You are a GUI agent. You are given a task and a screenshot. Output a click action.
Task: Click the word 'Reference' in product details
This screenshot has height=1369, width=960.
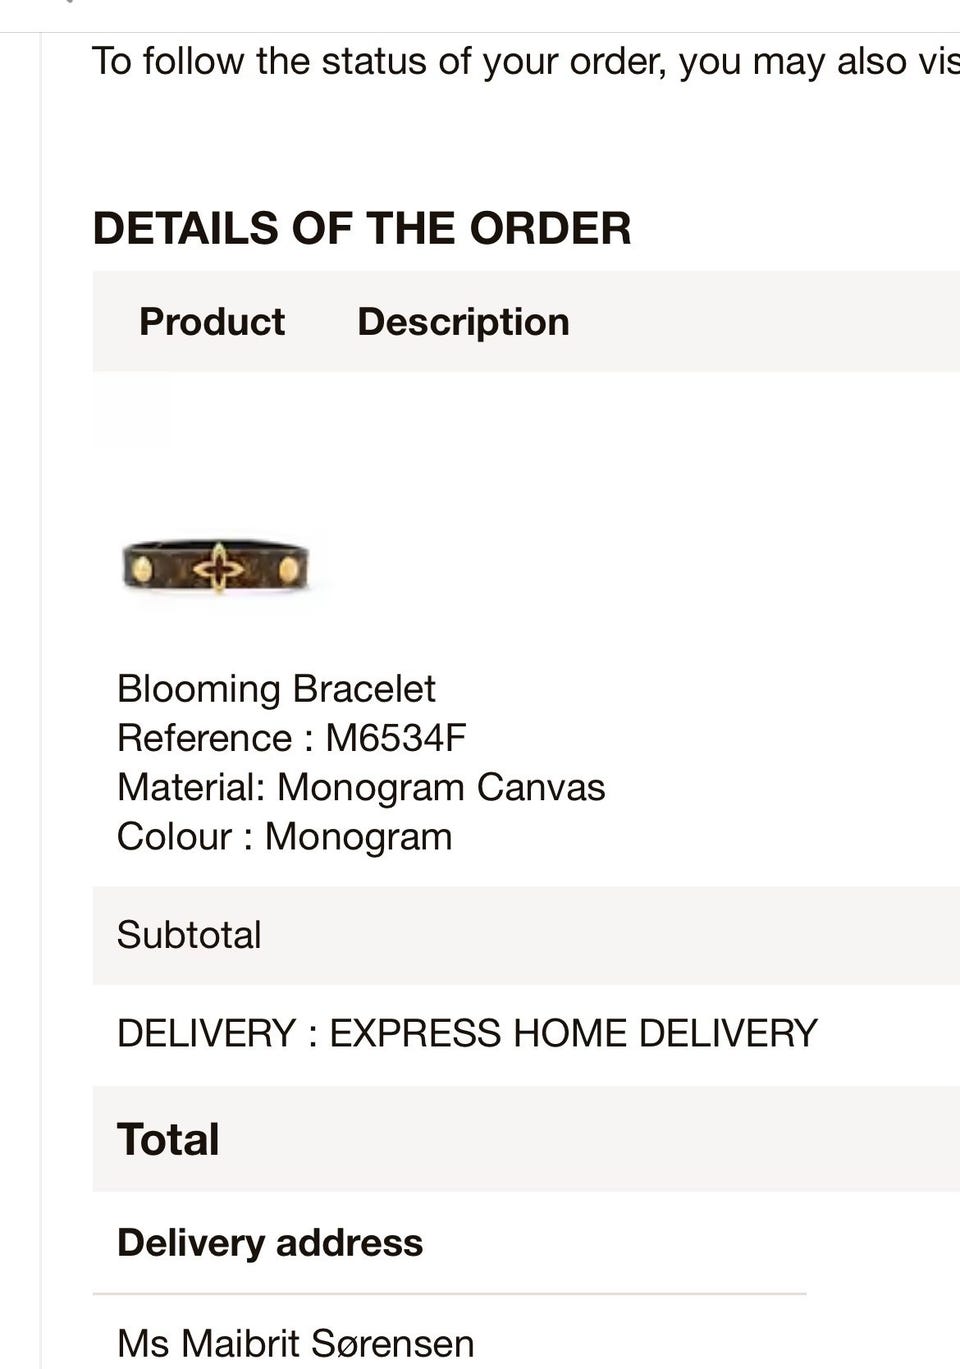click(204, 738)
